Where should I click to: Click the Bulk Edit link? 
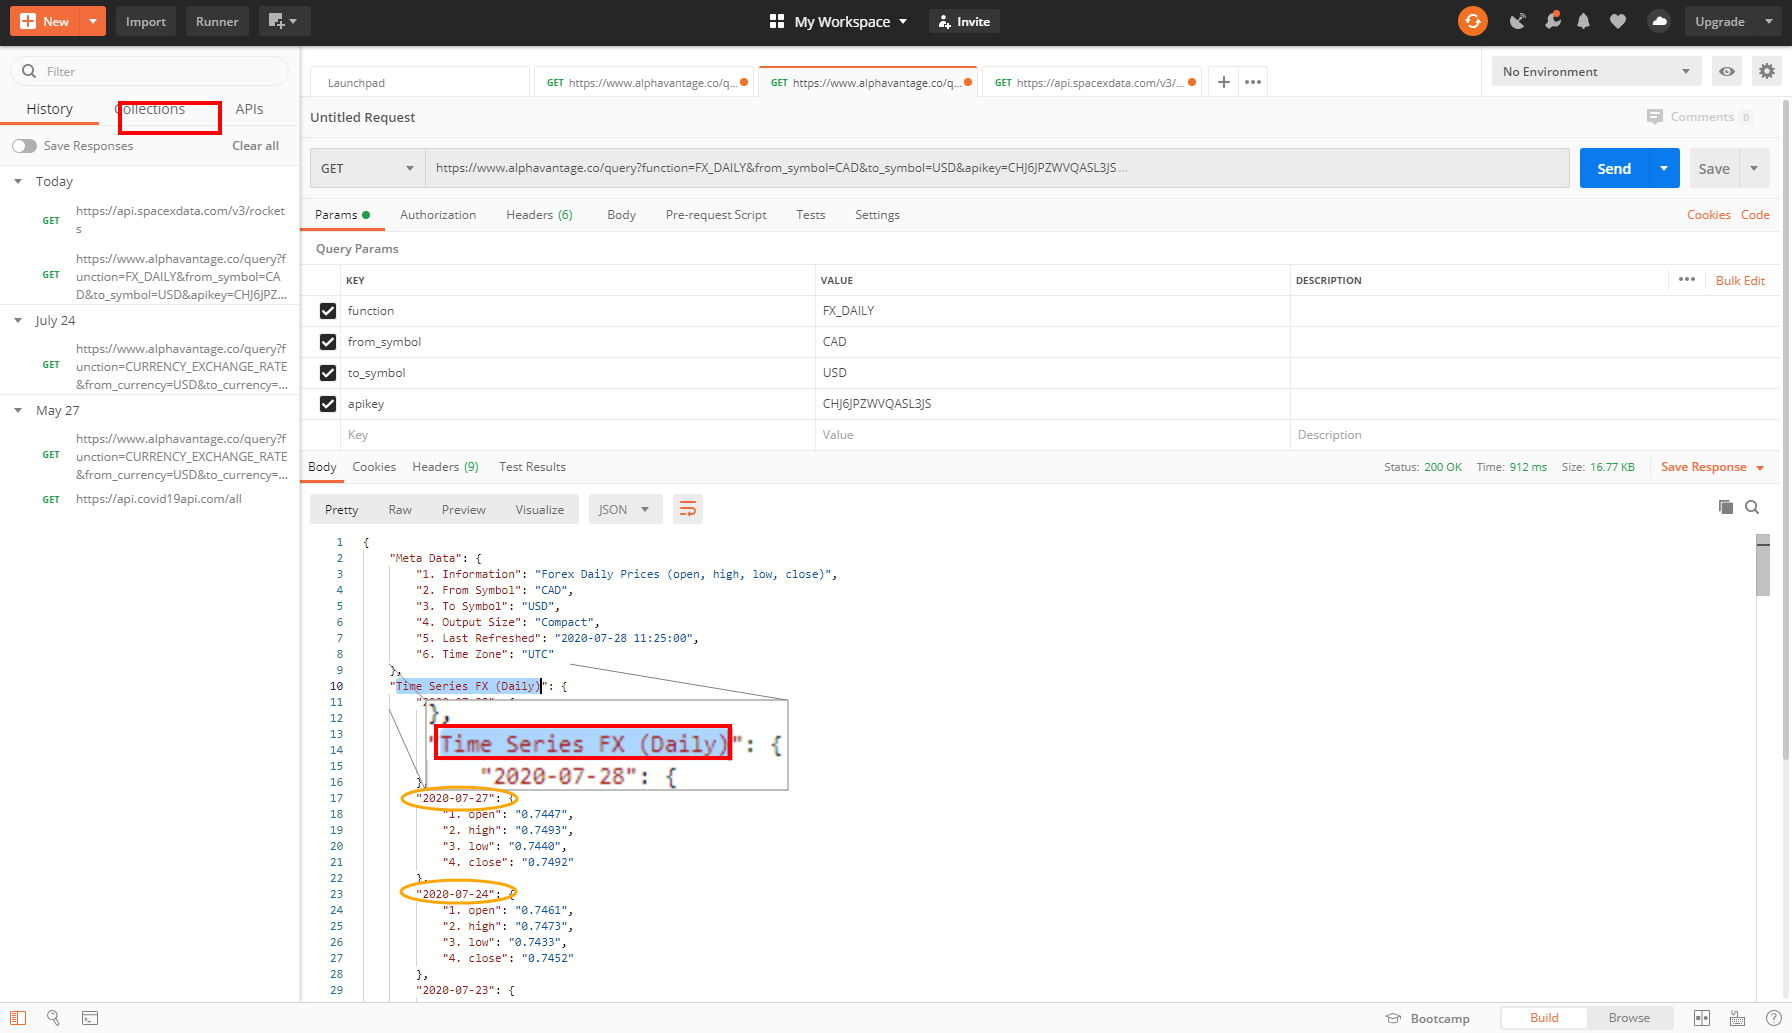[x=1740, y=281]
